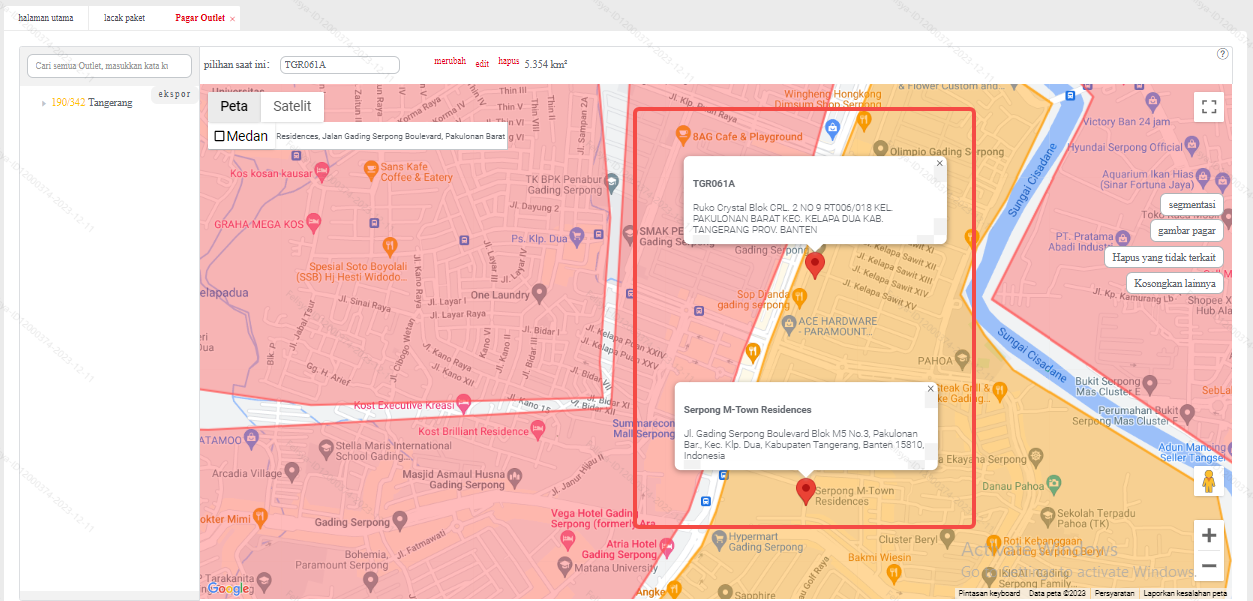The image size is (1253, 601).
Task: Click the Sans Kafe Coffee & Eatery pin
Action: coord(371,171)
